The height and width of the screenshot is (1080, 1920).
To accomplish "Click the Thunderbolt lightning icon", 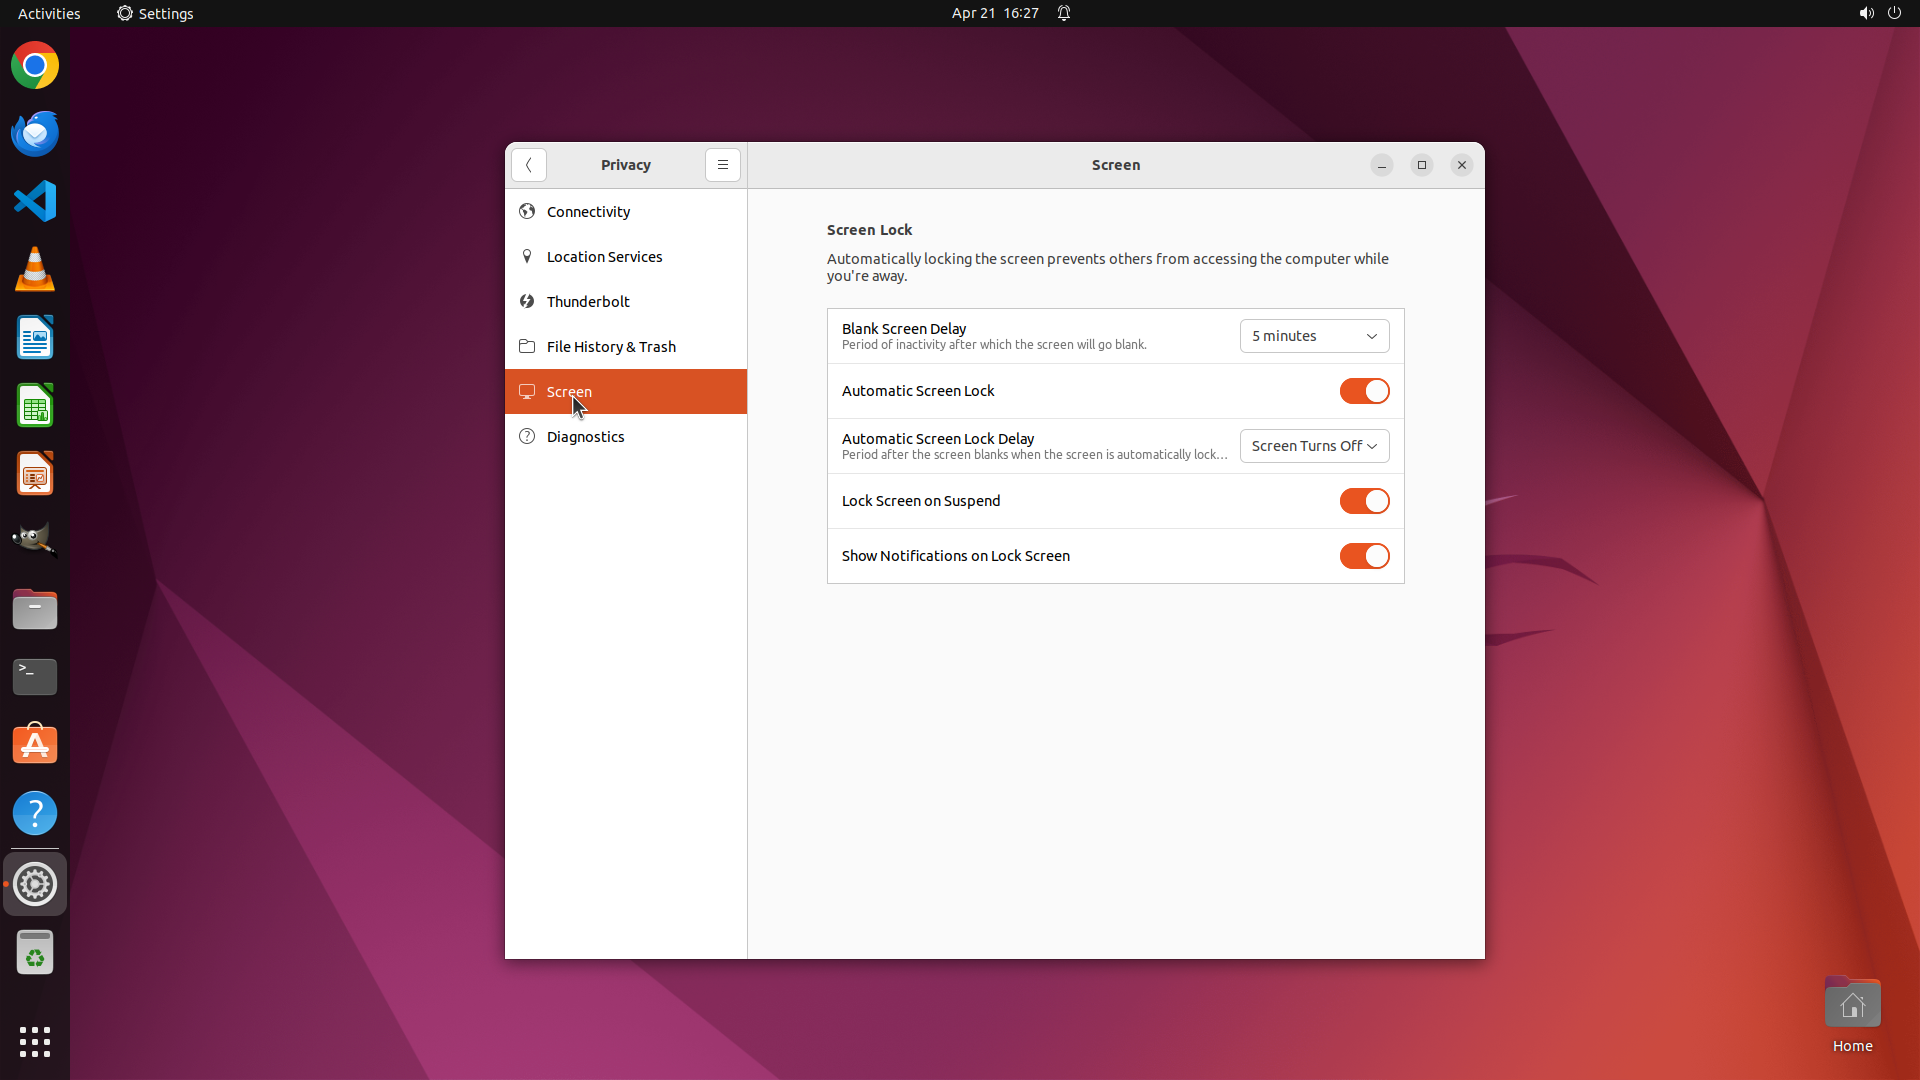I will tap(527, 301).
